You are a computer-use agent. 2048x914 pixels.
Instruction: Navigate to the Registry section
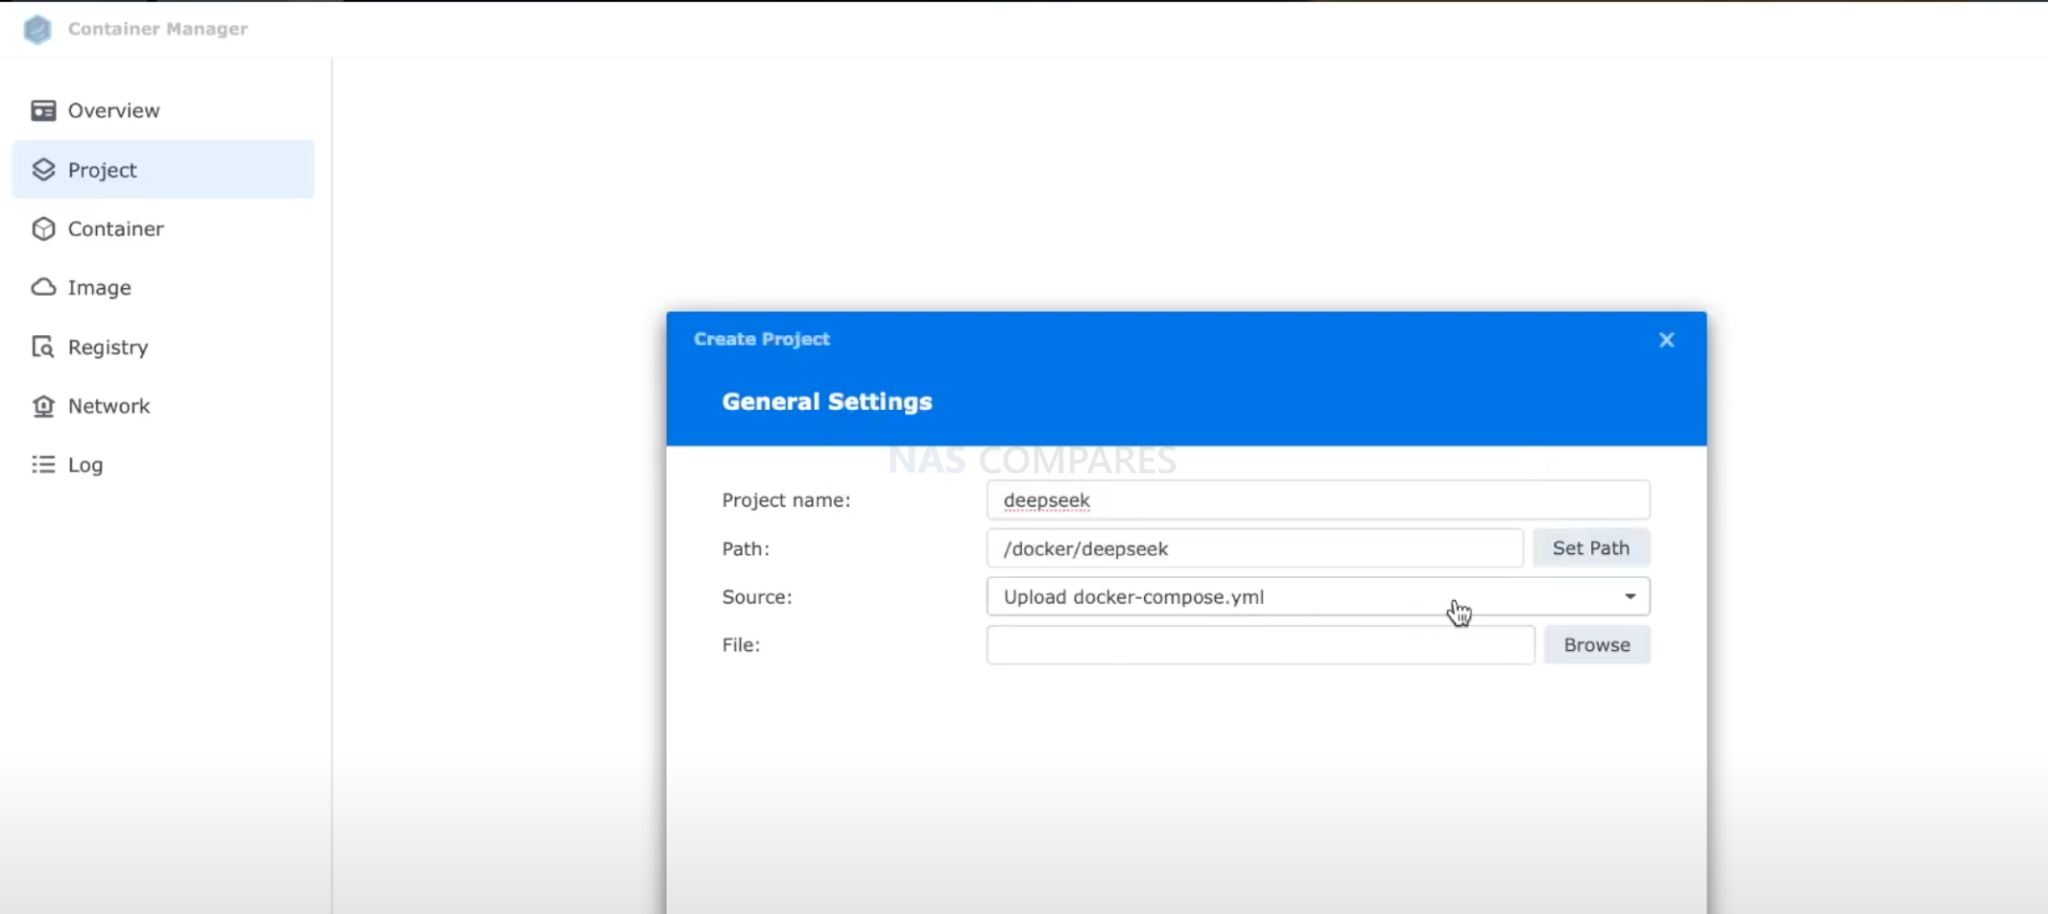click(106, 346)
